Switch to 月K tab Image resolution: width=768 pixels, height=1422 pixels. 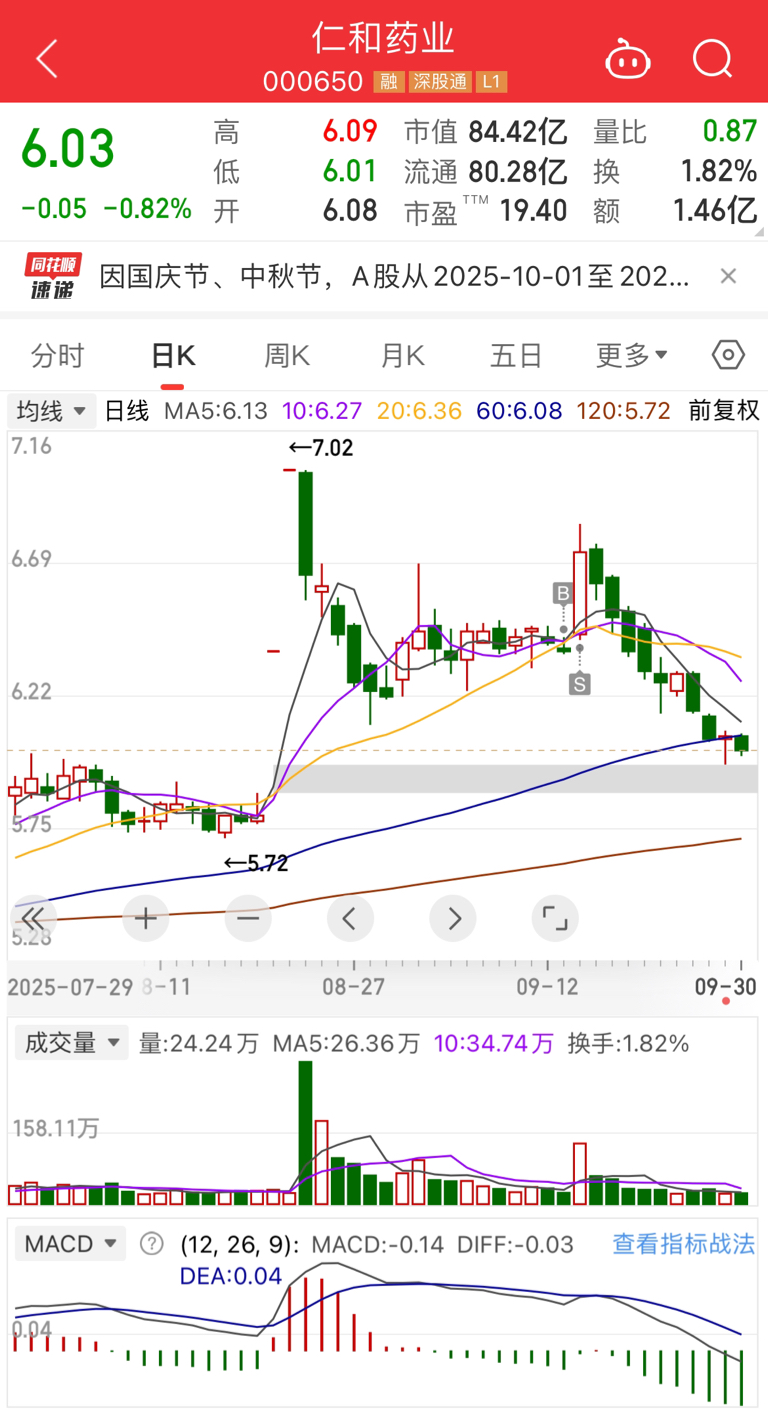[x=402, y=355]
